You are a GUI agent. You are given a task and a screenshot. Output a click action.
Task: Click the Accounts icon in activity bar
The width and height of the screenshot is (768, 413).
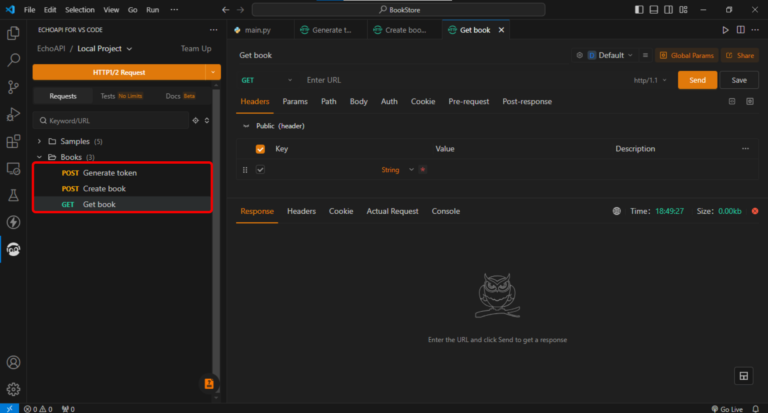click(13, 363)
